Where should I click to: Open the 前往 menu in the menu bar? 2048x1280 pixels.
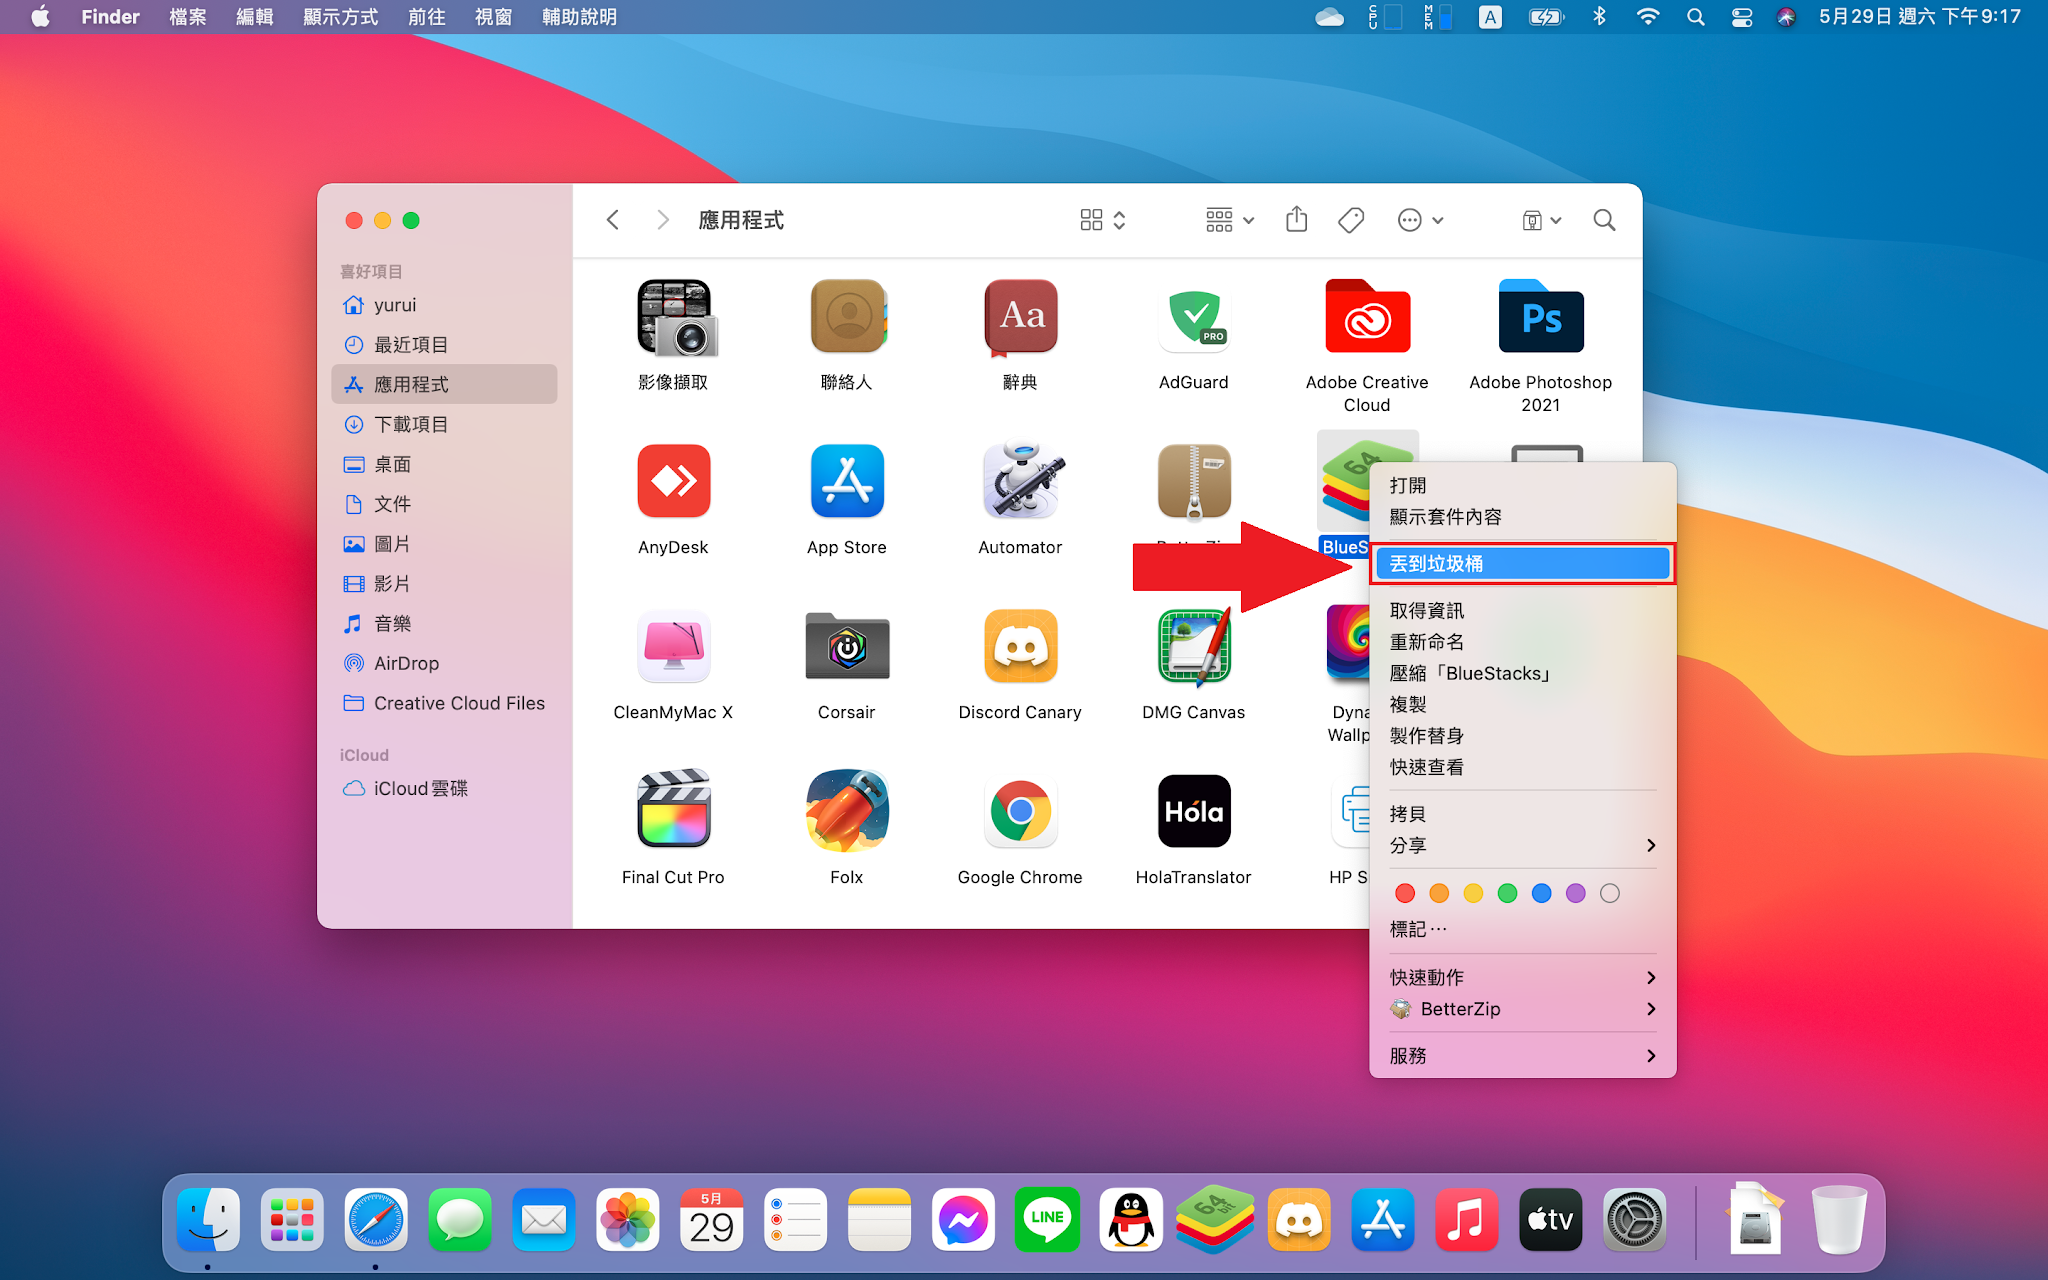coord(427,16)
